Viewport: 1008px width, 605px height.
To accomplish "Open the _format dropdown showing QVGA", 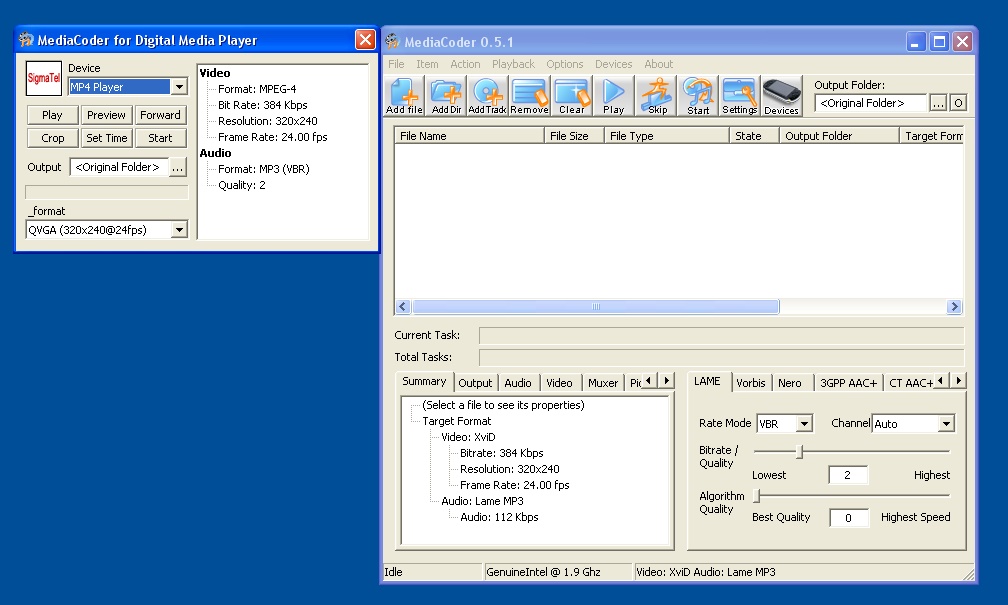I will [179, 230].
